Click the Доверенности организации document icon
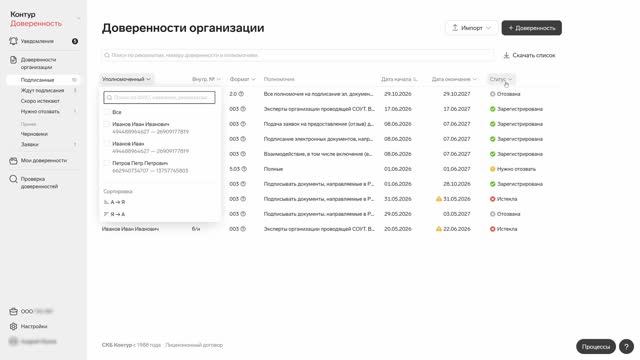This screenshot has width=640, height=360. (13, 60)
